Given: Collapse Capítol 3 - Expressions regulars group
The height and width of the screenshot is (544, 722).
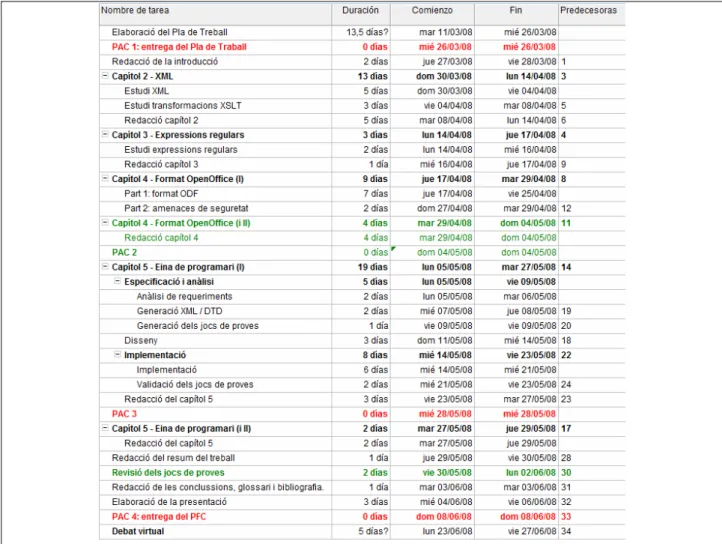Looking at the screenshot, I should (x=105, y=134).
